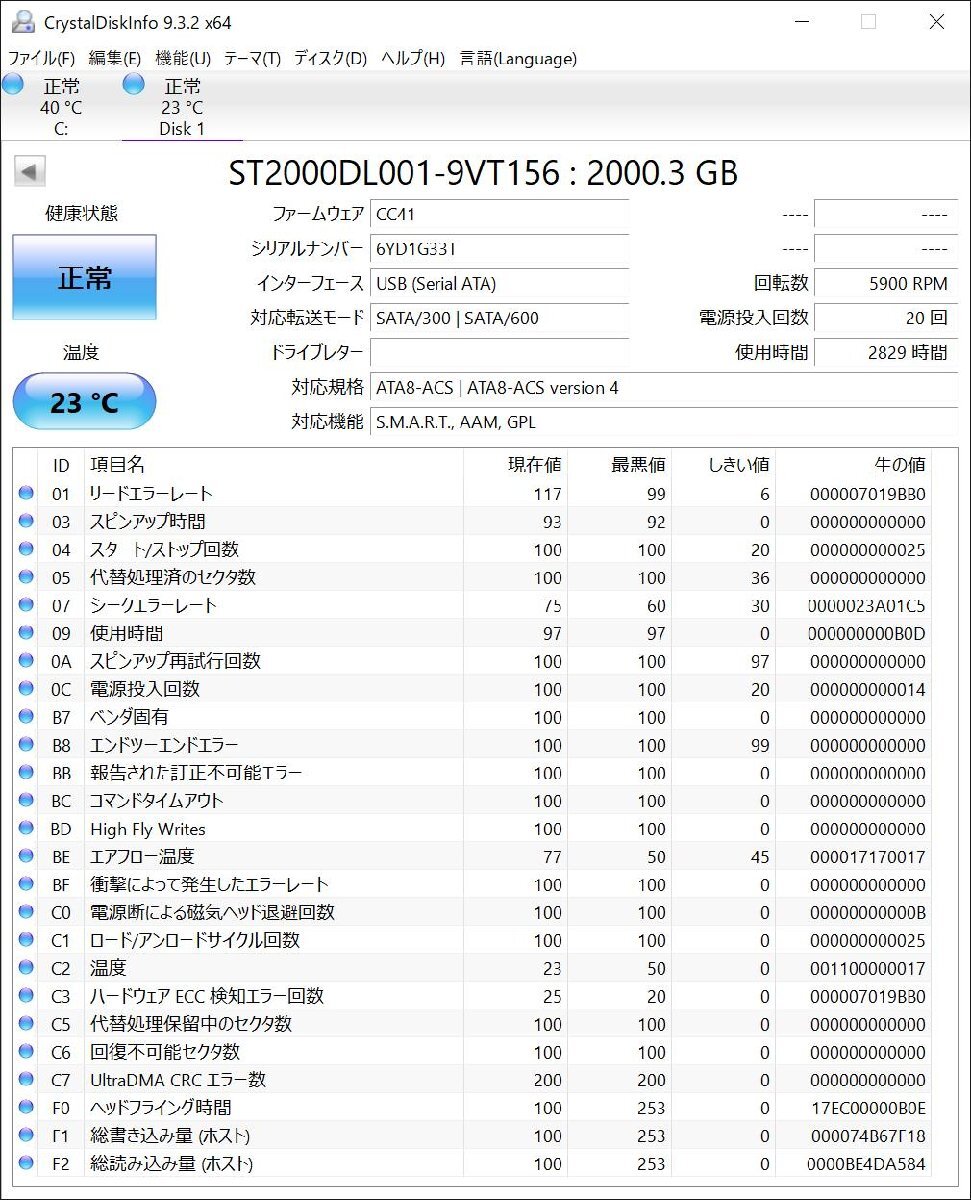Click the 項目名 column header
971x1200 pixels.
pos(274,465)
